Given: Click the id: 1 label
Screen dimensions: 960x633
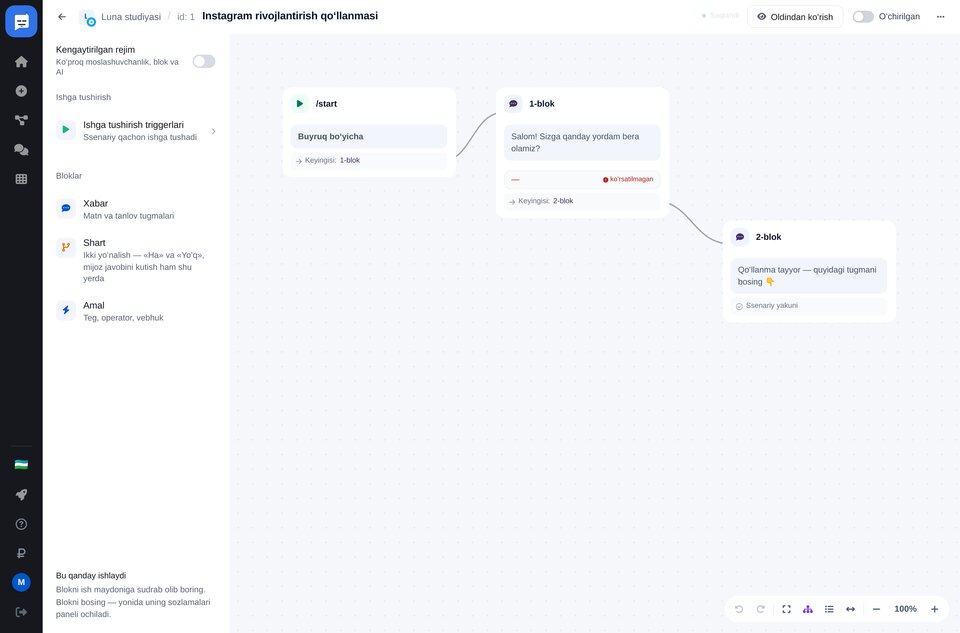Looking at the screenshot, I should point(186,17).
